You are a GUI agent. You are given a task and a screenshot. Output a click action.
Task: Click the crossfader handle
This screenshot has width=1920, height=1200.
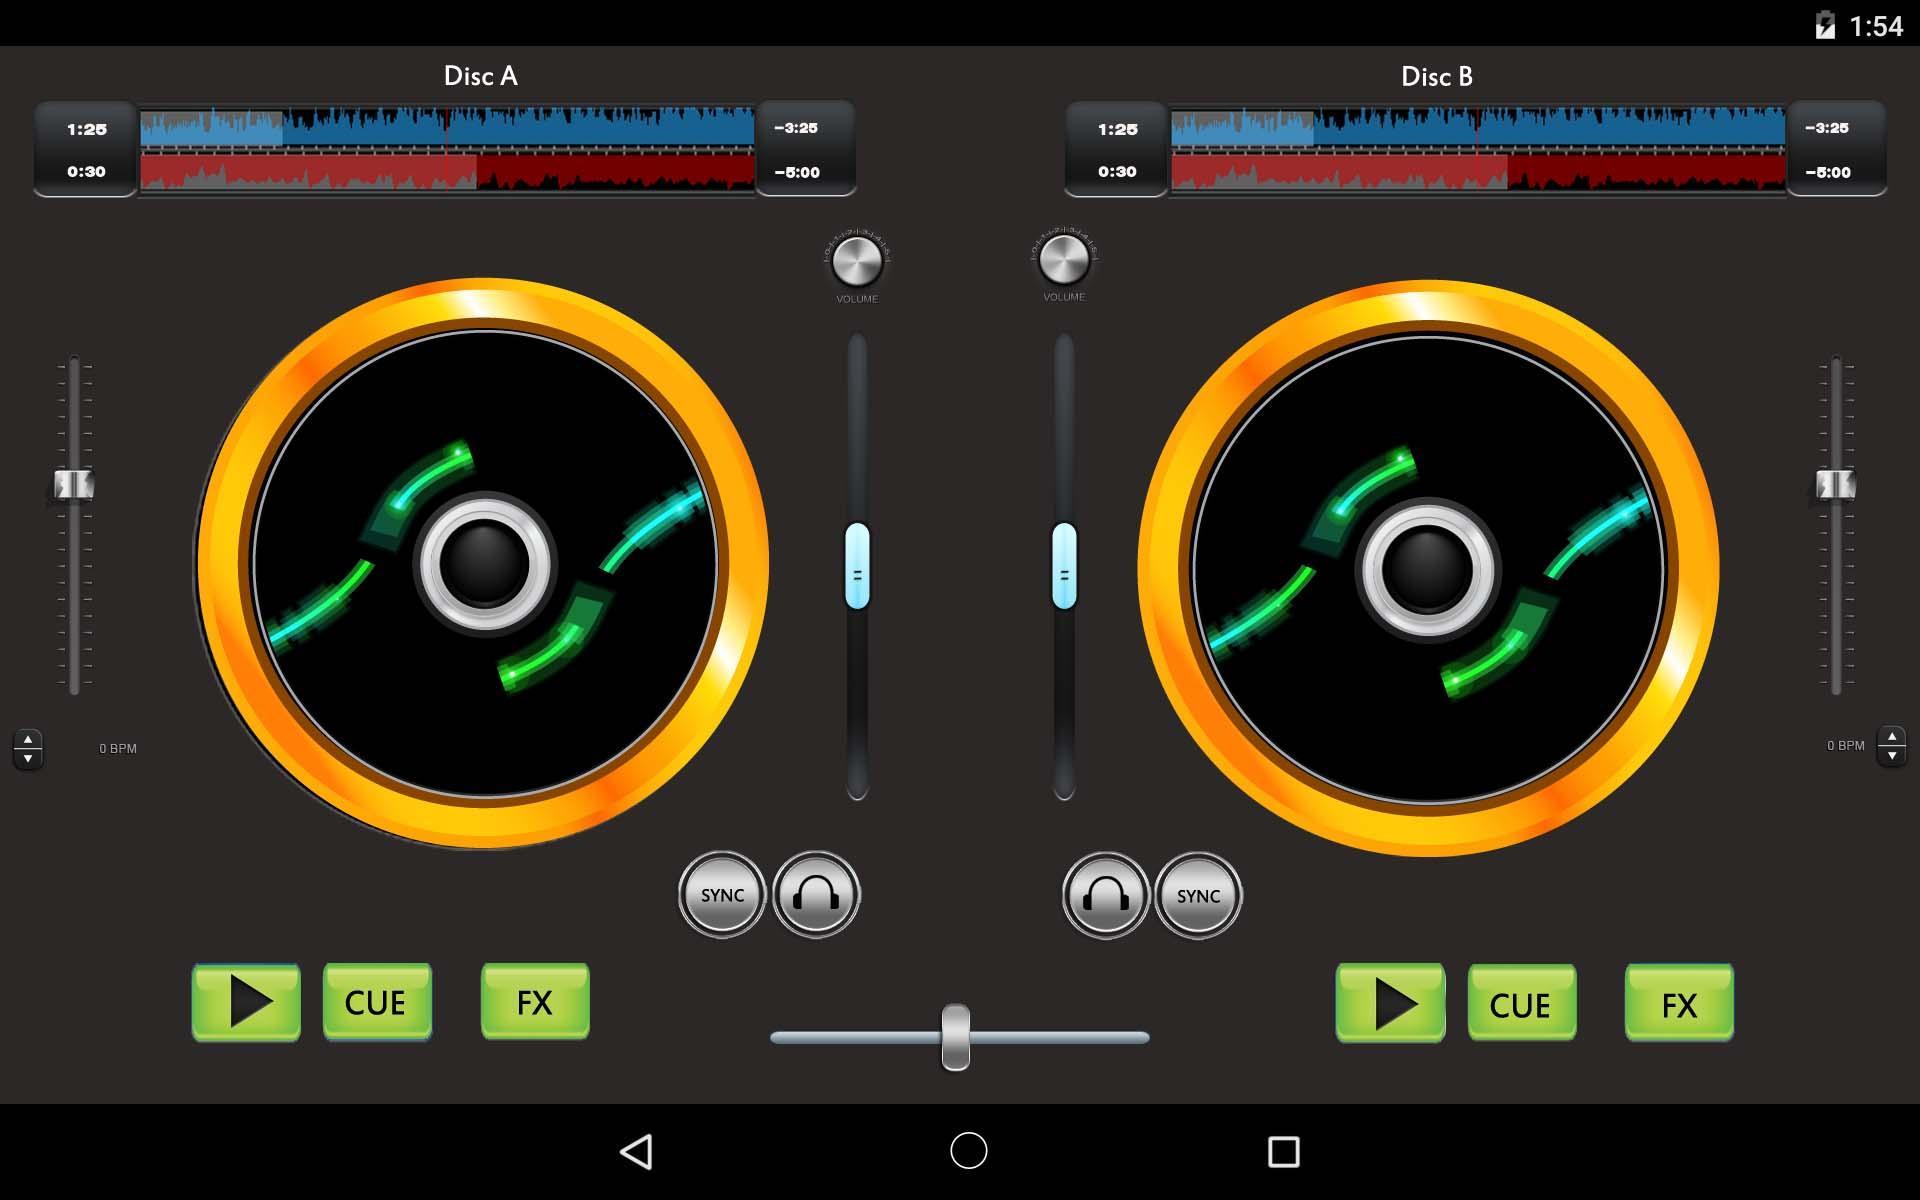click(x=956, y=1037)
